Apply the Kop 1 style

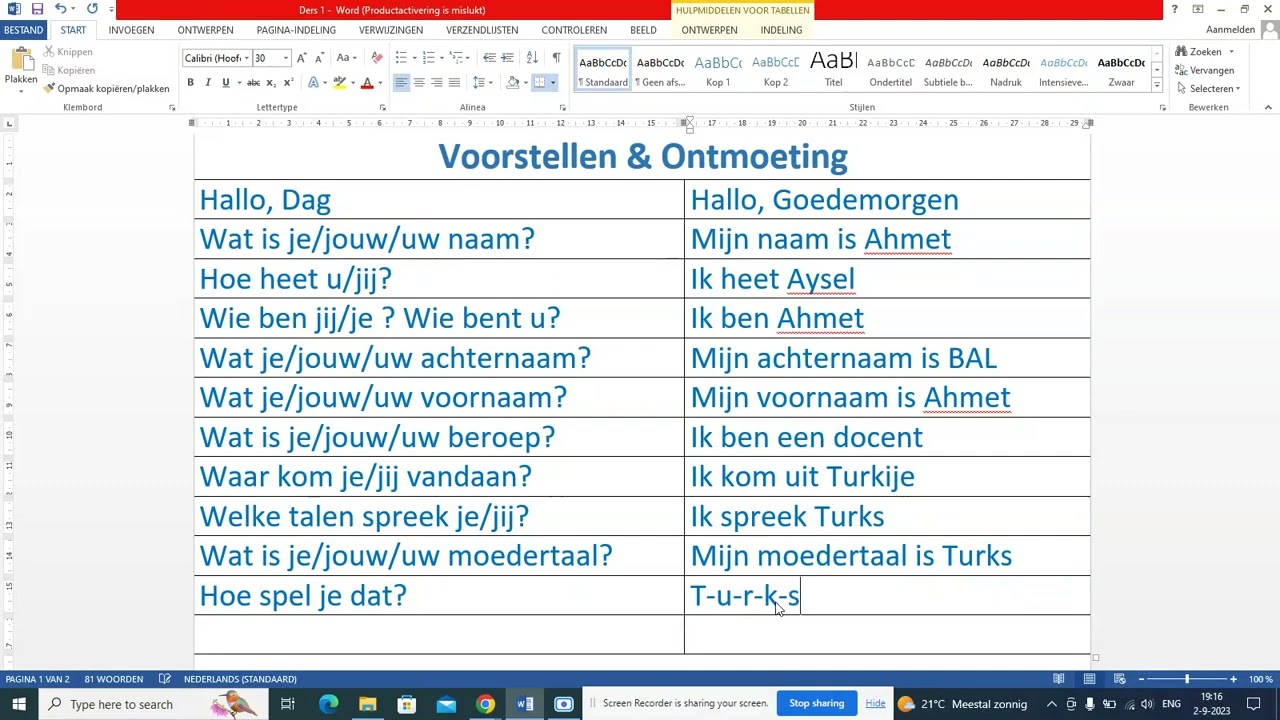(x=718, y=70)
